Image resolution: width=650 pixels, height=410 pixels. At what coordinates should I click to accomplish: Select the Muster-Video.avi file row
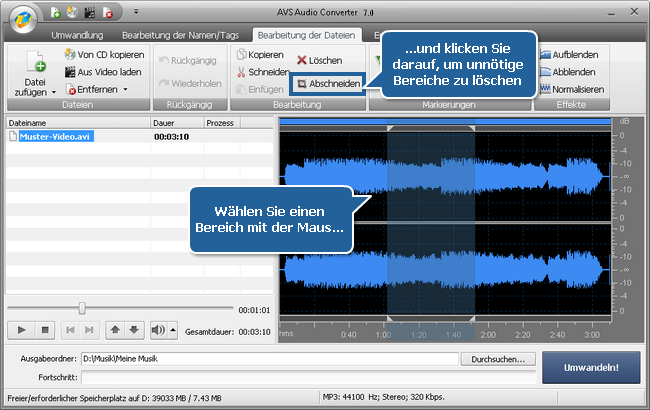(x=139, y=136)
